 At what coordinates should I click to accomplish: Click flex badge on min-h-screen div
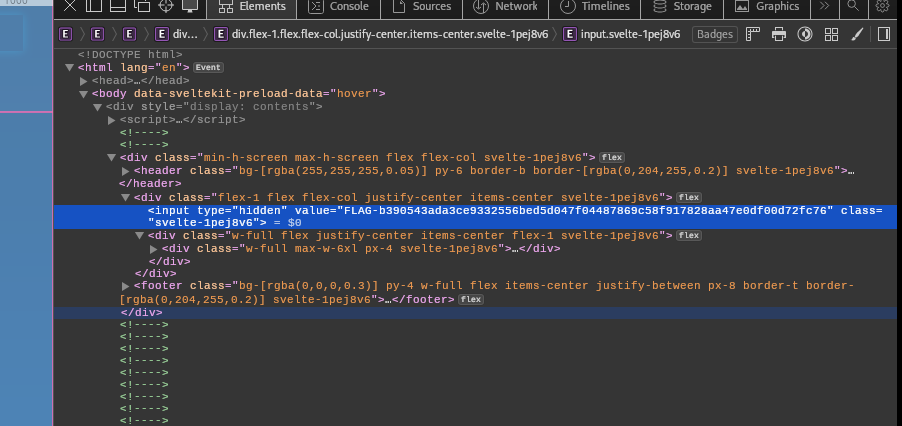(611, 158)
